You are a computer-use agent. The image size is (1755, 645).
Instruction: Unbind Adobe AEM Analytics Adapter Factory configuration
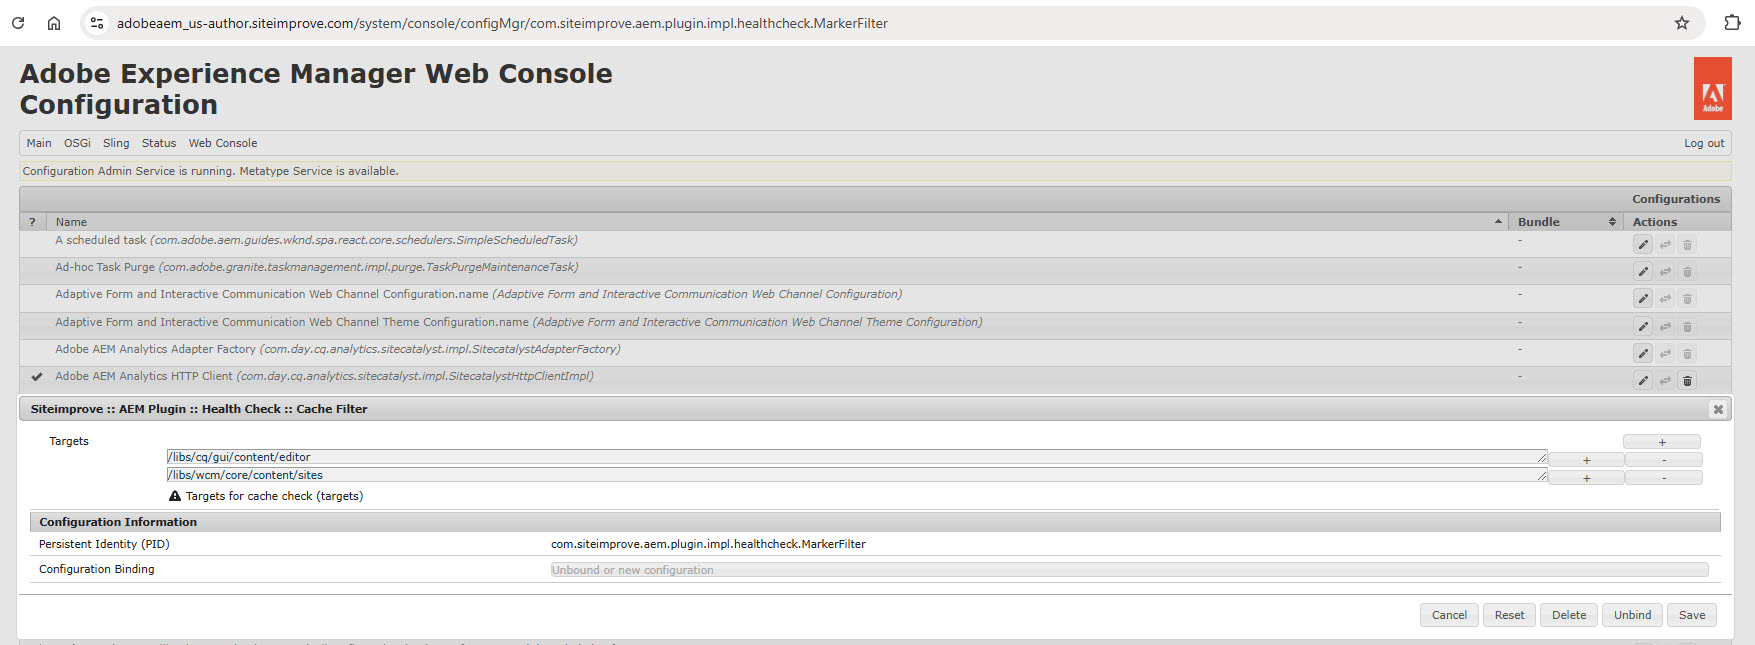pyautogui.click(x=1665, y=354)
